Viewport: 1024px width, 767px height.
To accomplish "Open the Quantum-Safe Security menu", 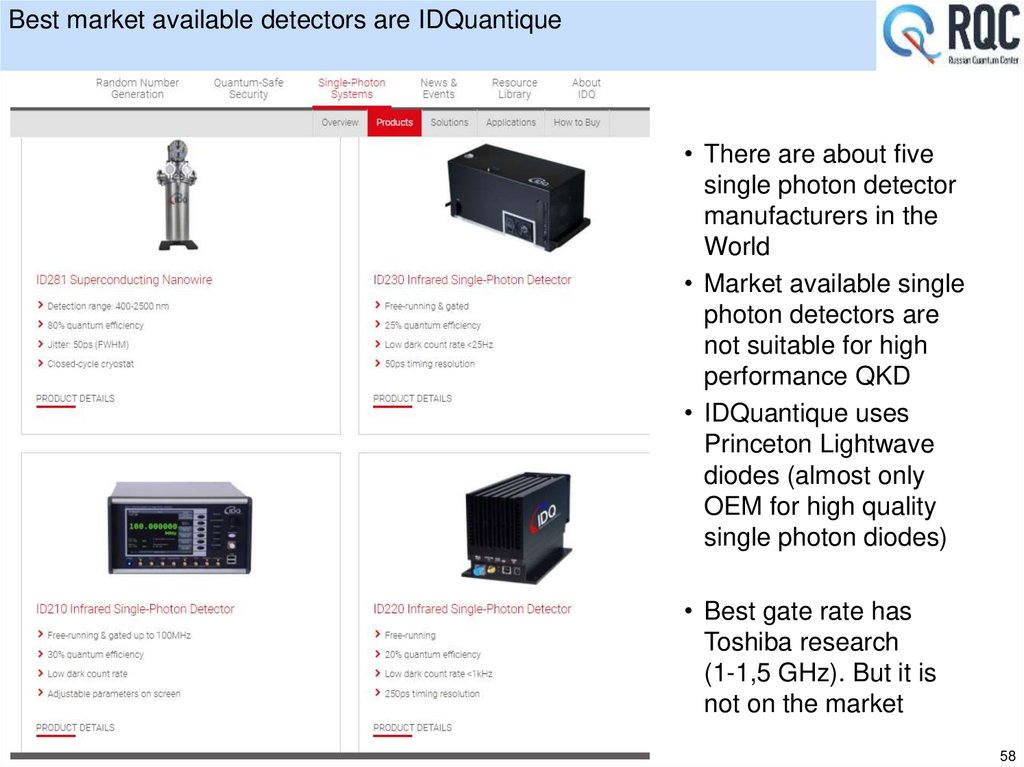I will [248, 88].
